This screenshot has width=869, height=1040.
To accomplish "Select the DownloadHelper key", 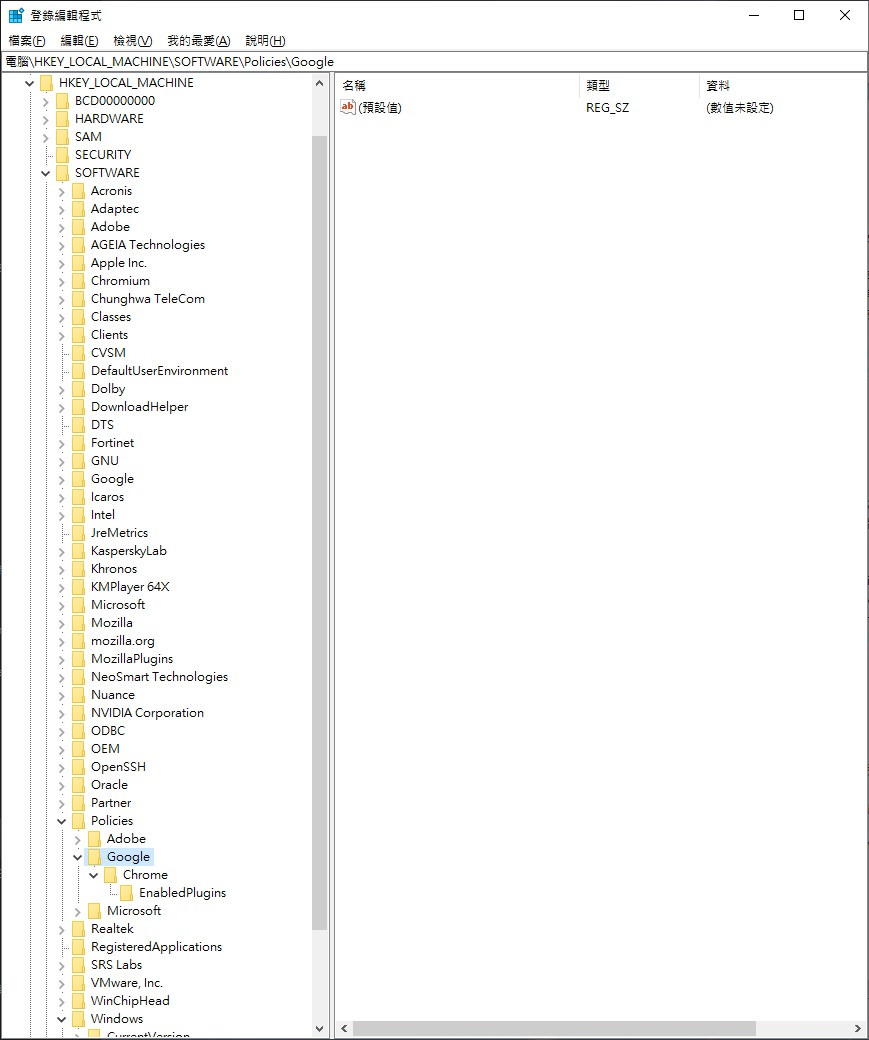I will 139,407.
